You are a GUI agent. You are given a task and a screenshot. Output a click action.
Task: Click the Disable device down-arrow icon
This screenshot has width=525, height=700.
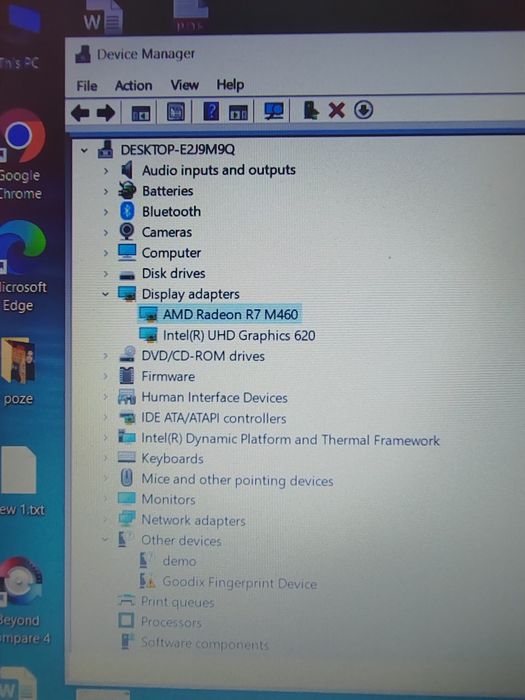[x=364, y=109]
